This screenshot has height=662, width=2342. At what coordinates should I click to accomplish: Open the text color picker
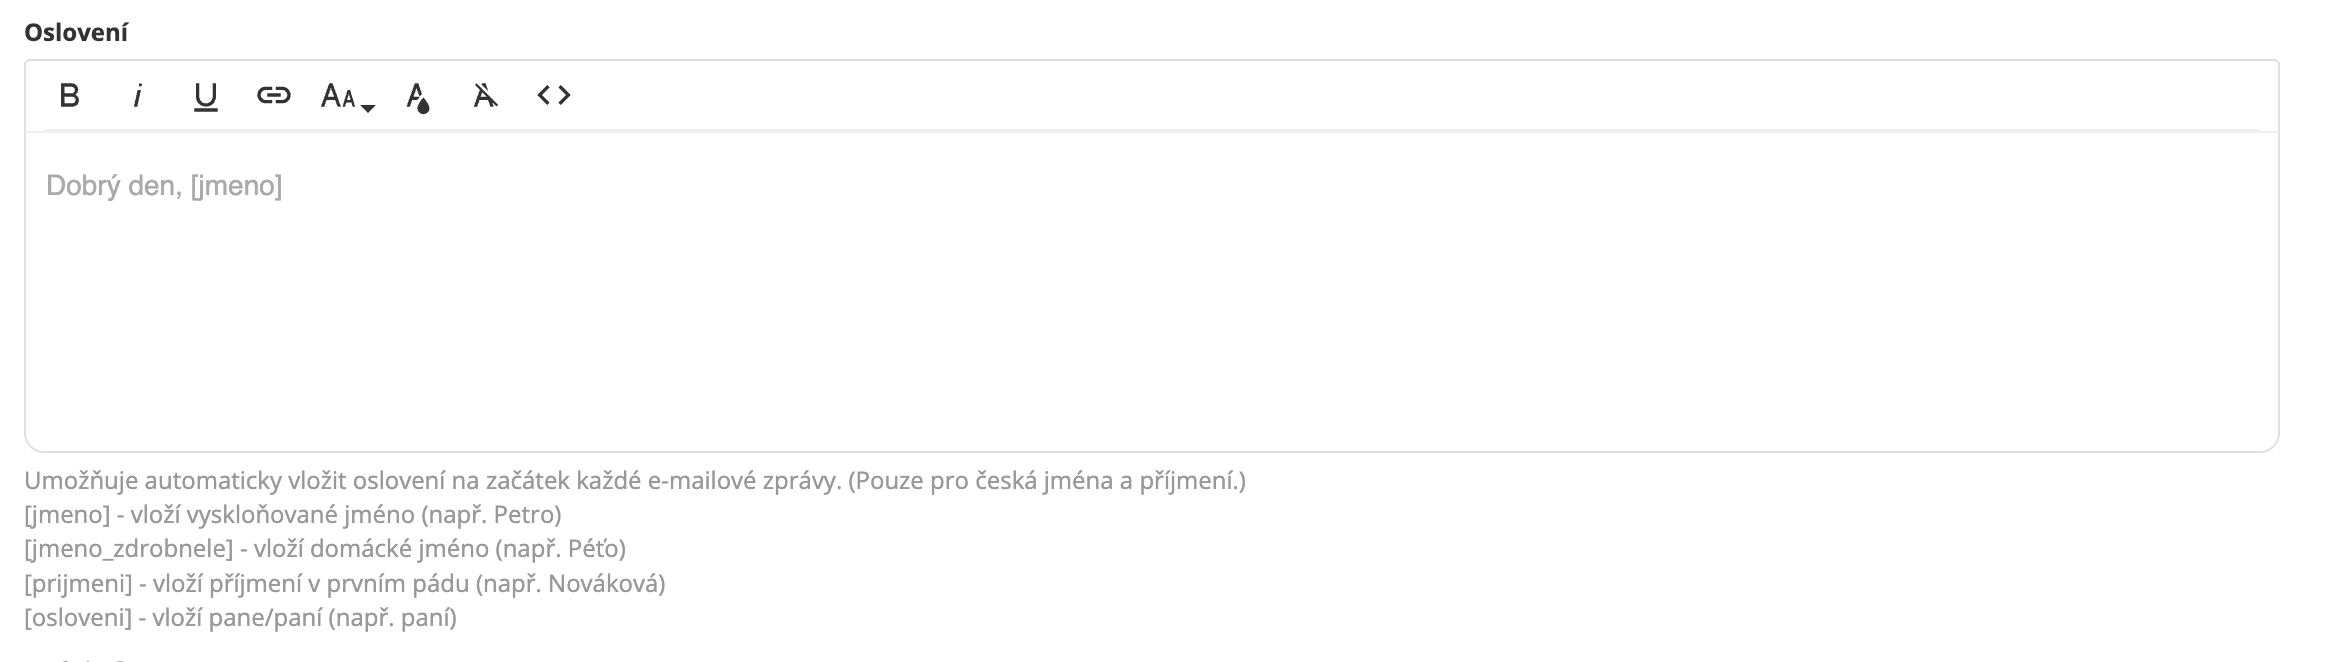[417, 97]
